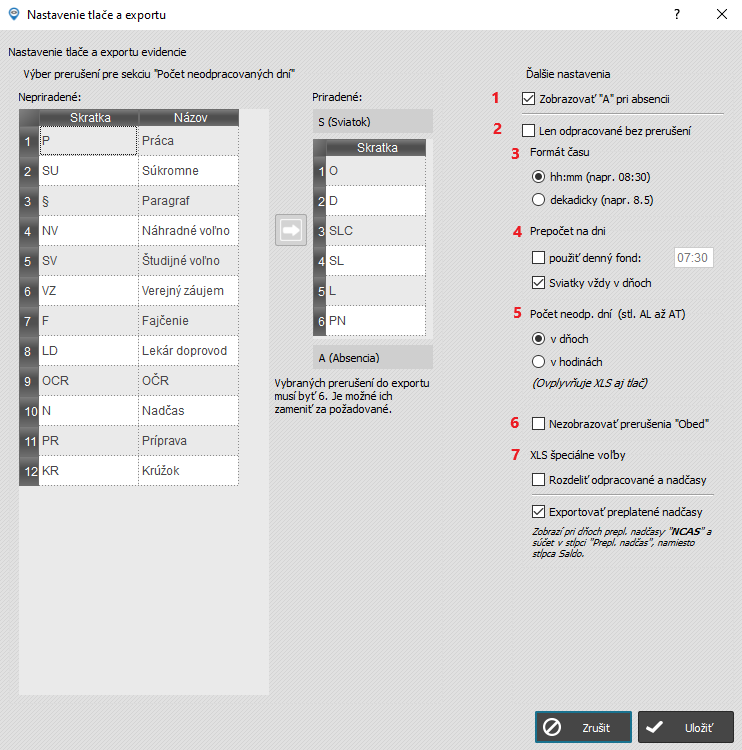Select the Verejný záujem cell
742x750 pixels.
point(188,291)
